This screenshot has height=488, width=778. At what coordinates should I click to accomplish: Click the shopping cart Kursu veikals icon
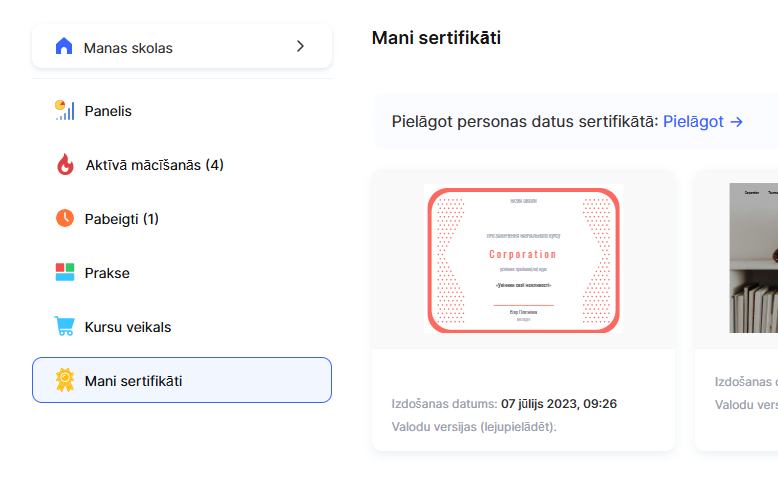[x=65, y=327]
